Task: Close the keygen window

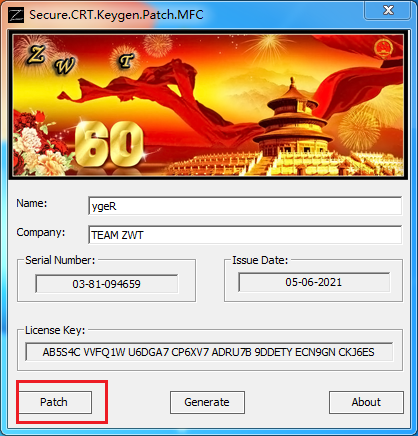Action: 388,10
